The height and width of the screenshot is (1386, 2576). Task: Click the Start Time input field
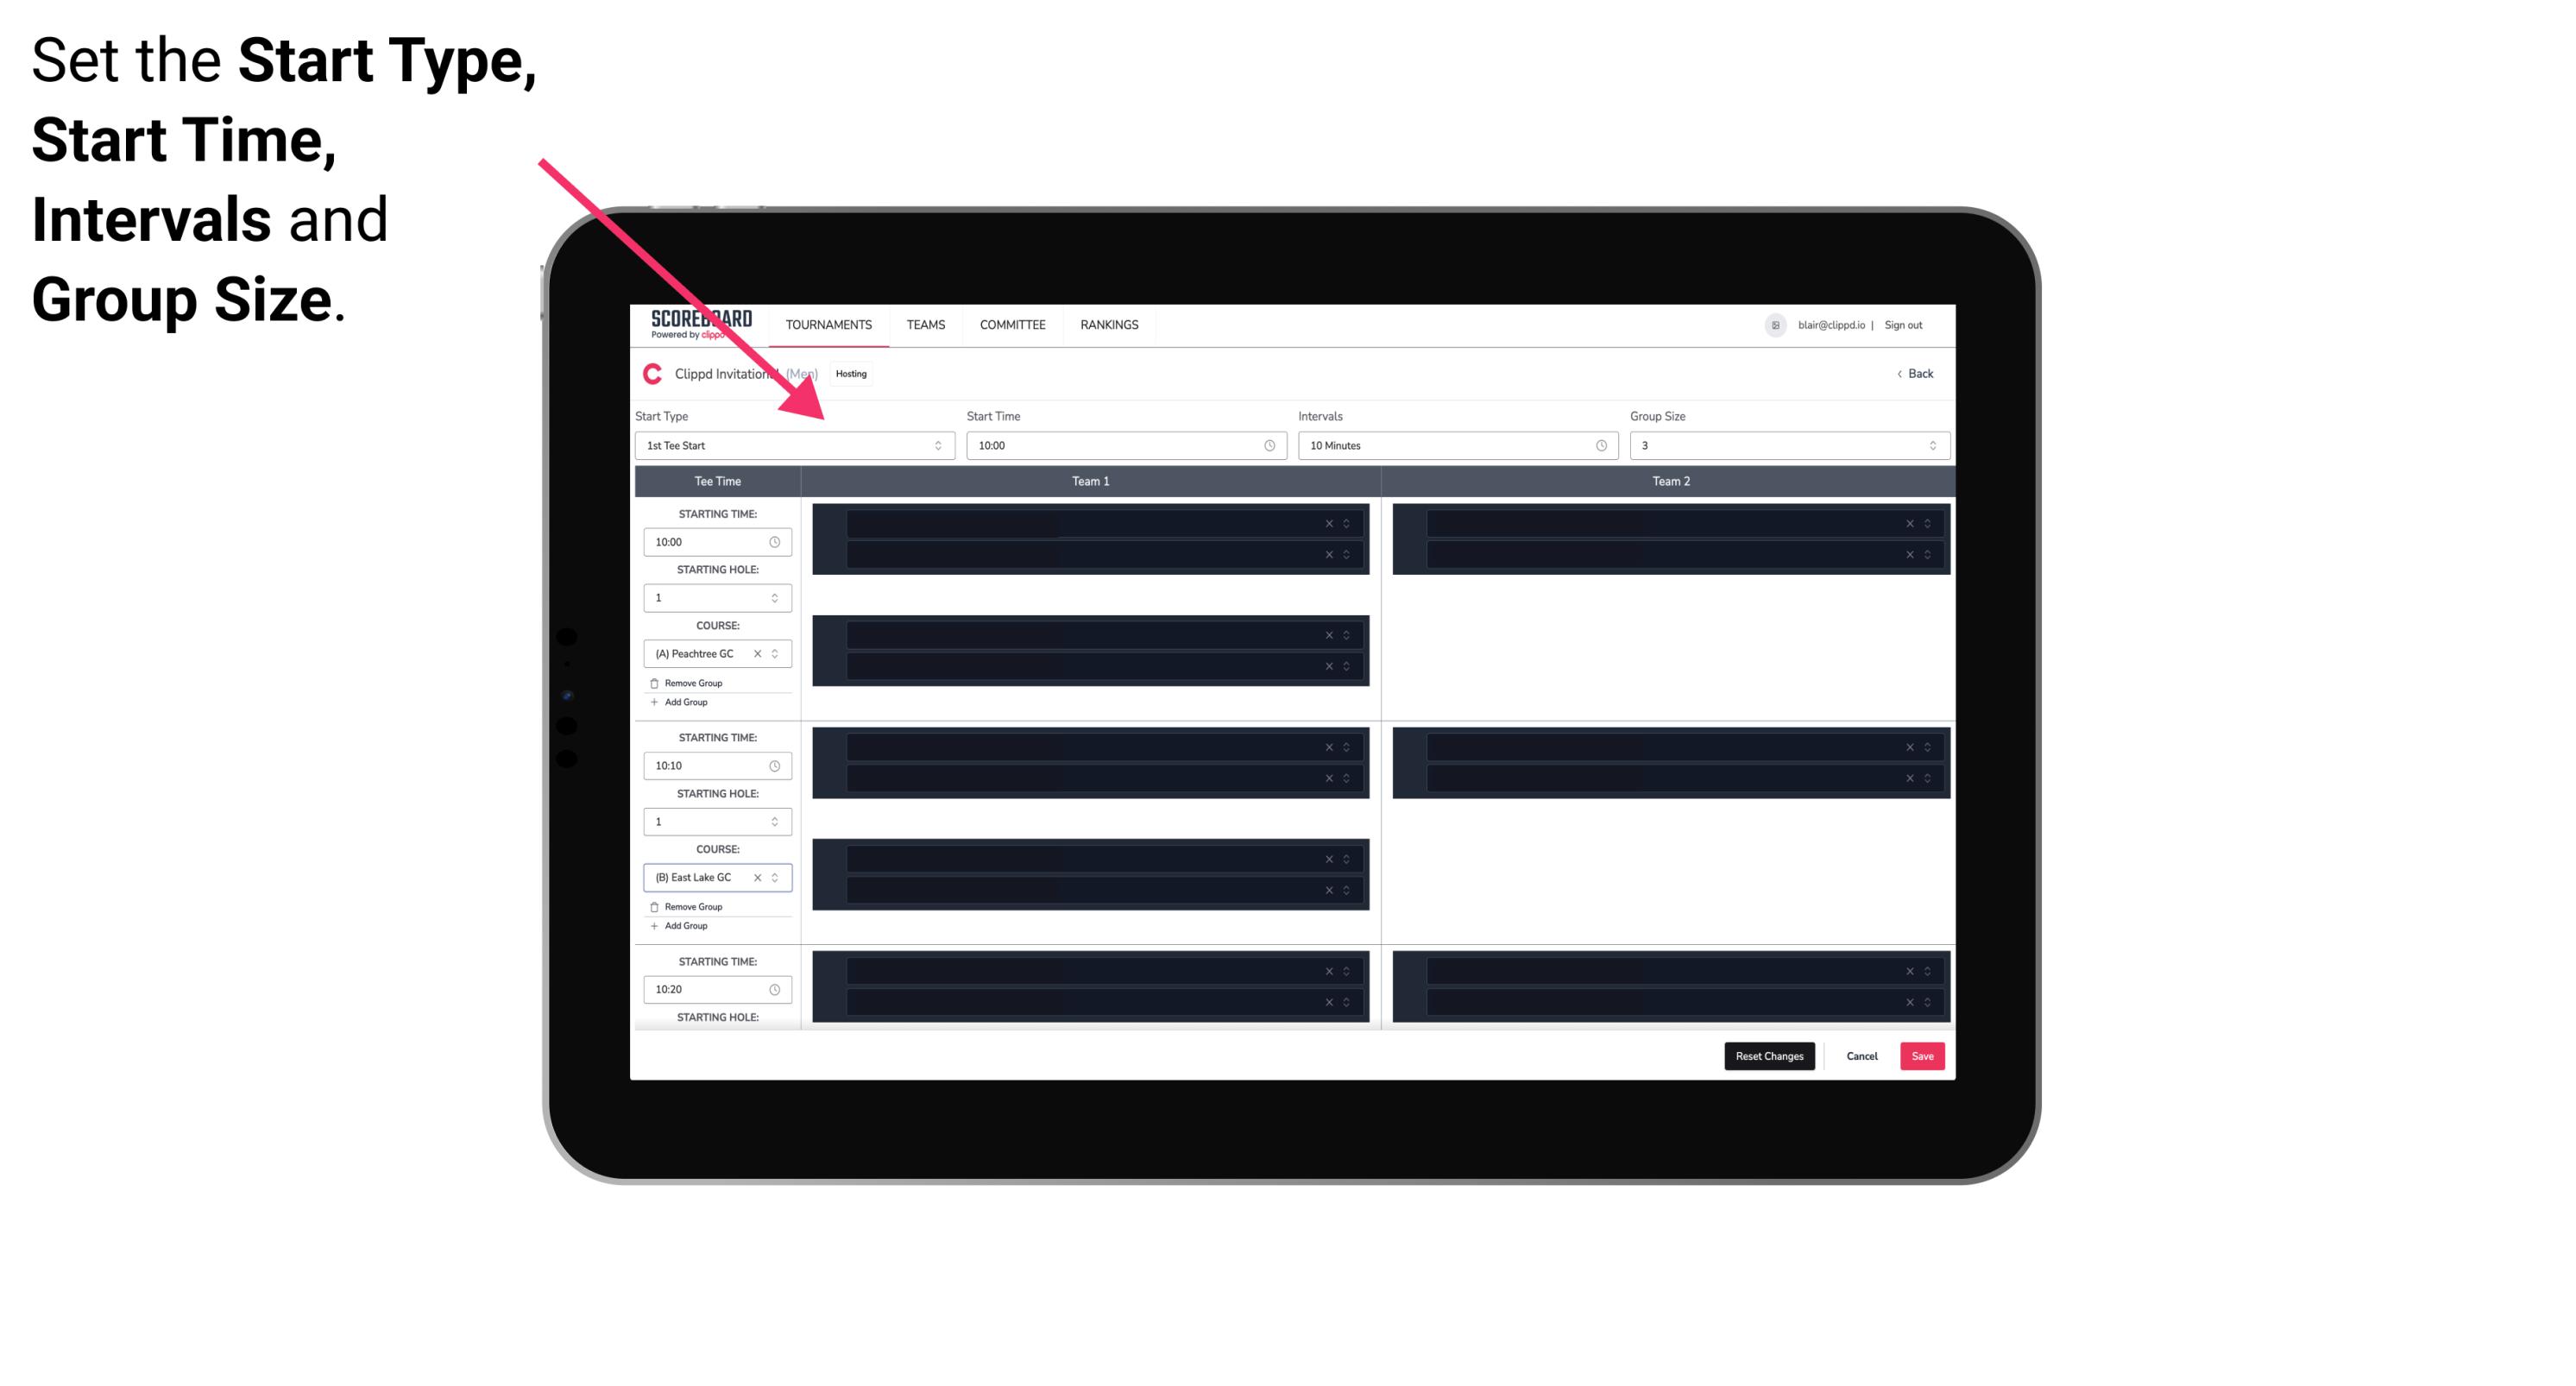(x=1124, y=445)
